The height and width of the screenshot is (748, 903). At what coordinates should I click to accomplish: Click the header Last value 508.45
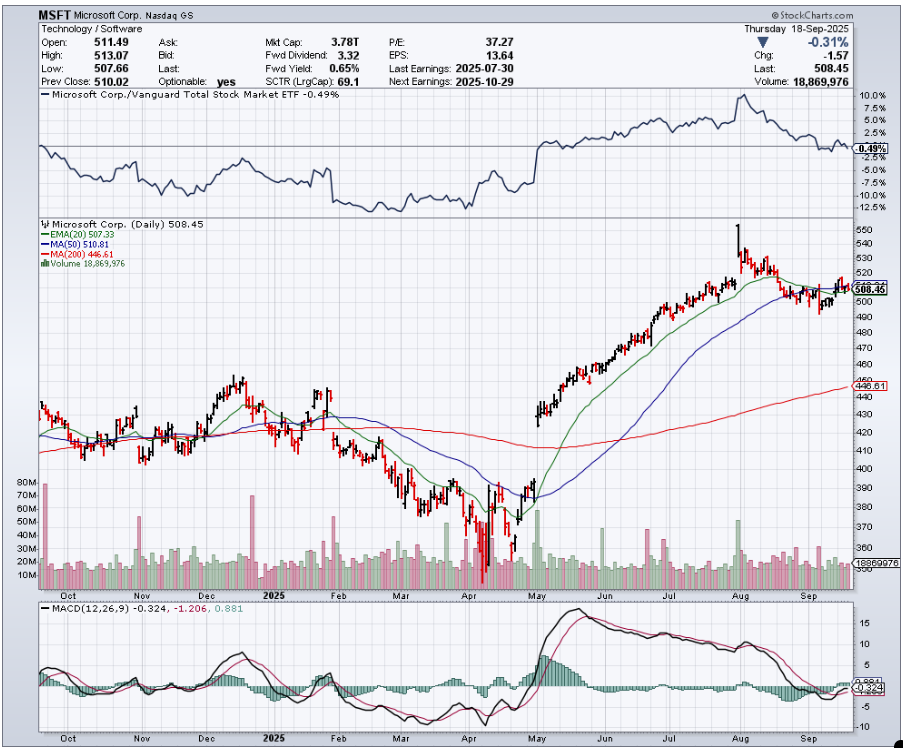pyautogui.click(x=832, y=69)
